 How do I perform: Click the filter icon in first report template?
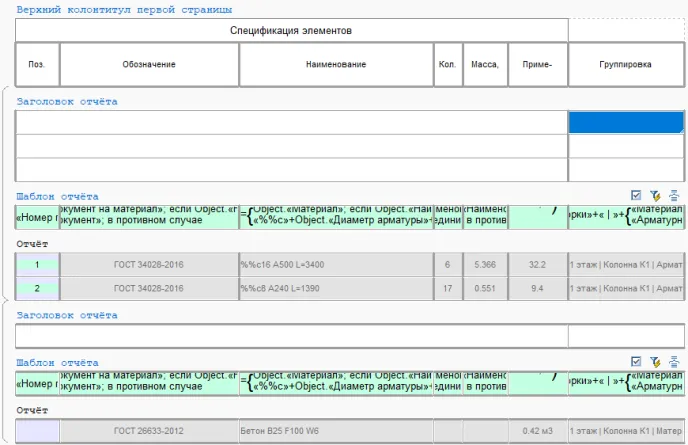[x=655, y=196]
